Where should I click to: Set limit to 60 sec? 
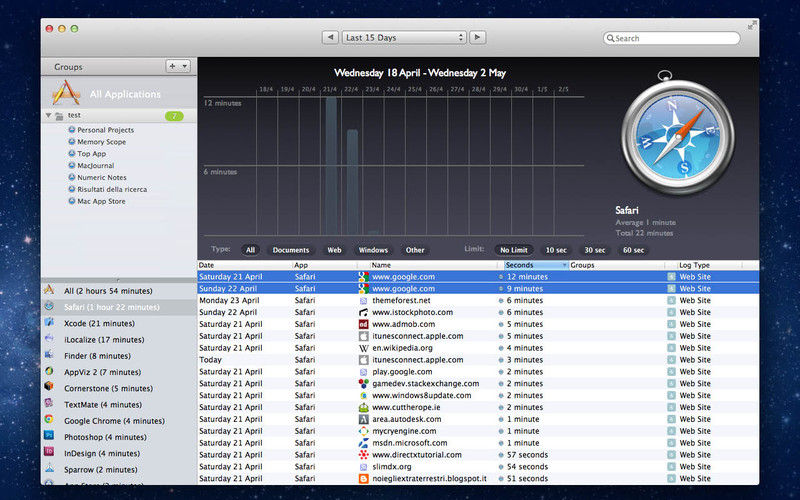(633, 250)
